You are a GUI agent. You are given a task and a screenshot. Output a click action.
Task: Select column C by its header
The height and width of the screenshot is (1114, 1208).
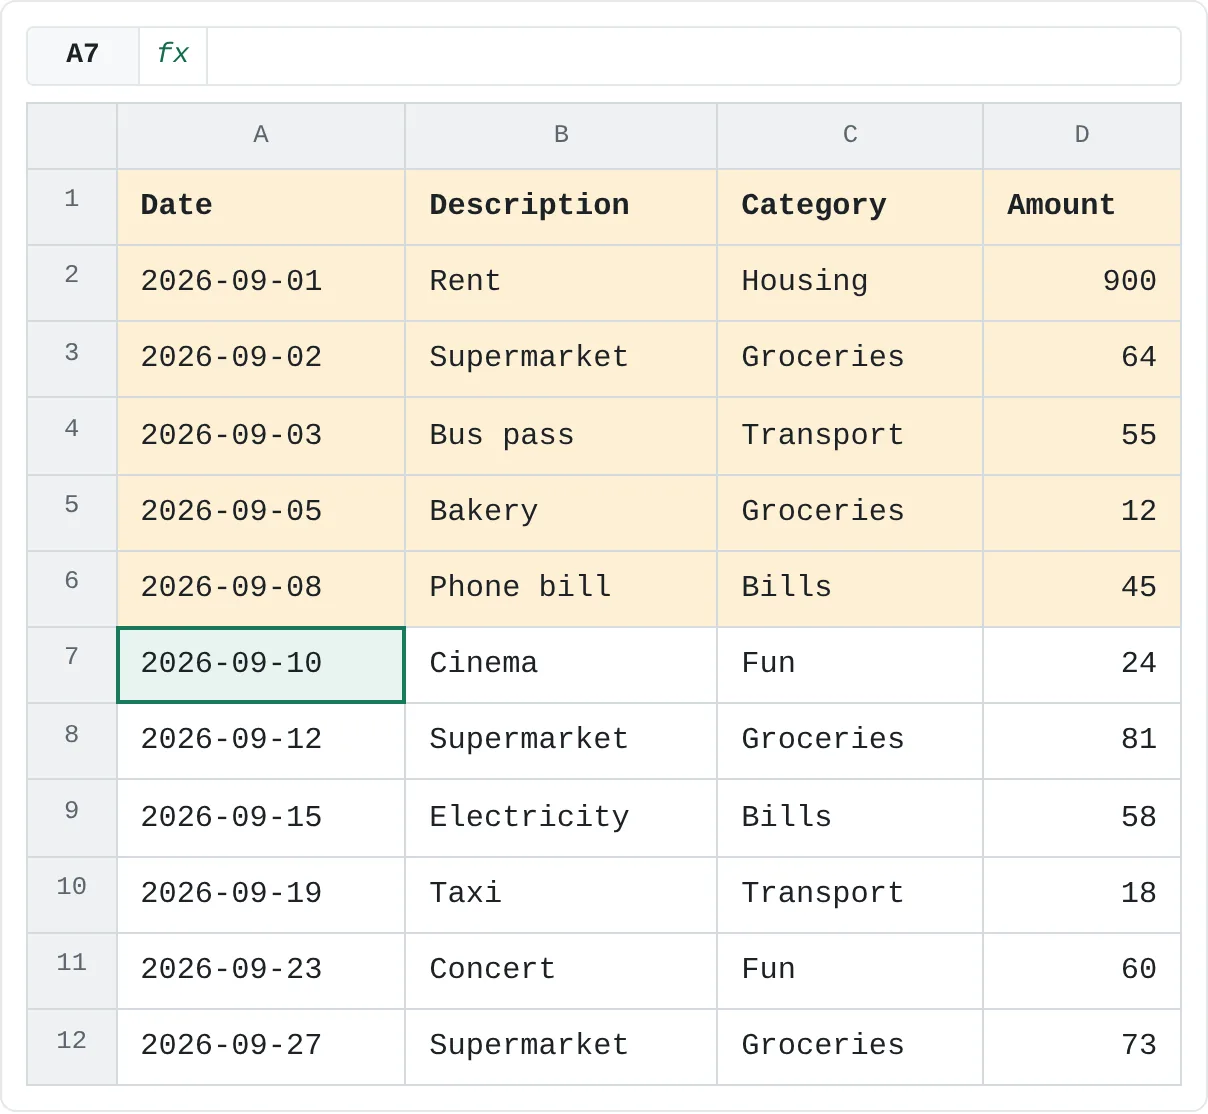coord(850,136)
